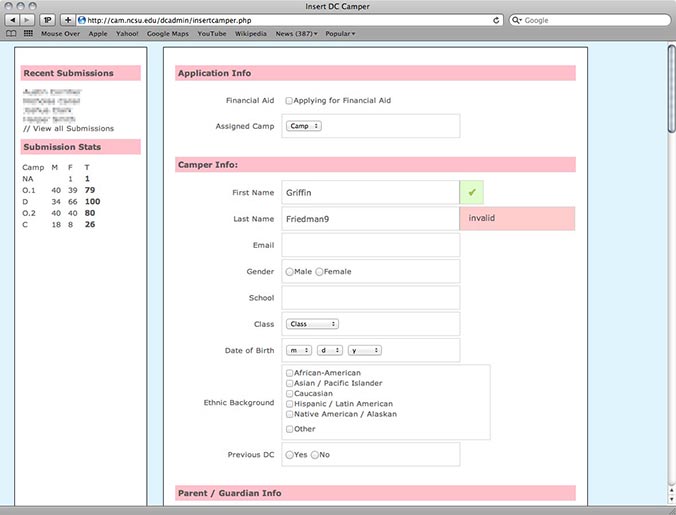Enable Applying for Financial Aid checkbox
This screenshot has height=515, width=676.
[289, 101]
